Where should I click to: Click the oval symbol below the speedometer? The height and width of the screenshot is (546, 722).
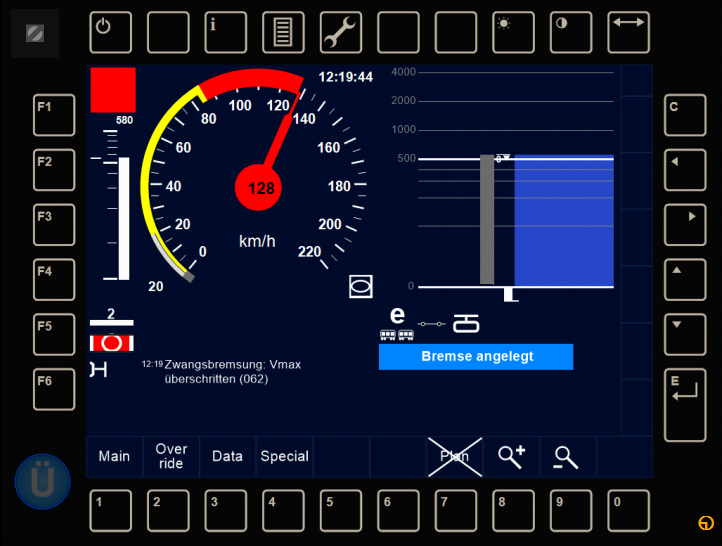click(x=361, y=286)
